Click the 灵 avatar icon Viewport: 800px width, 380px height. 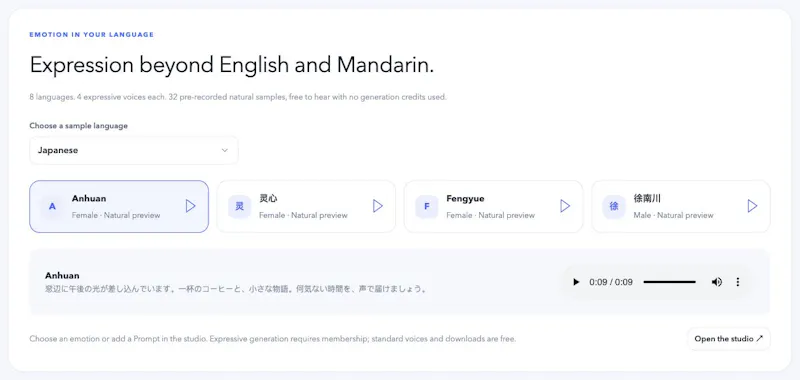pyautogui.click(x=239, y=207)
